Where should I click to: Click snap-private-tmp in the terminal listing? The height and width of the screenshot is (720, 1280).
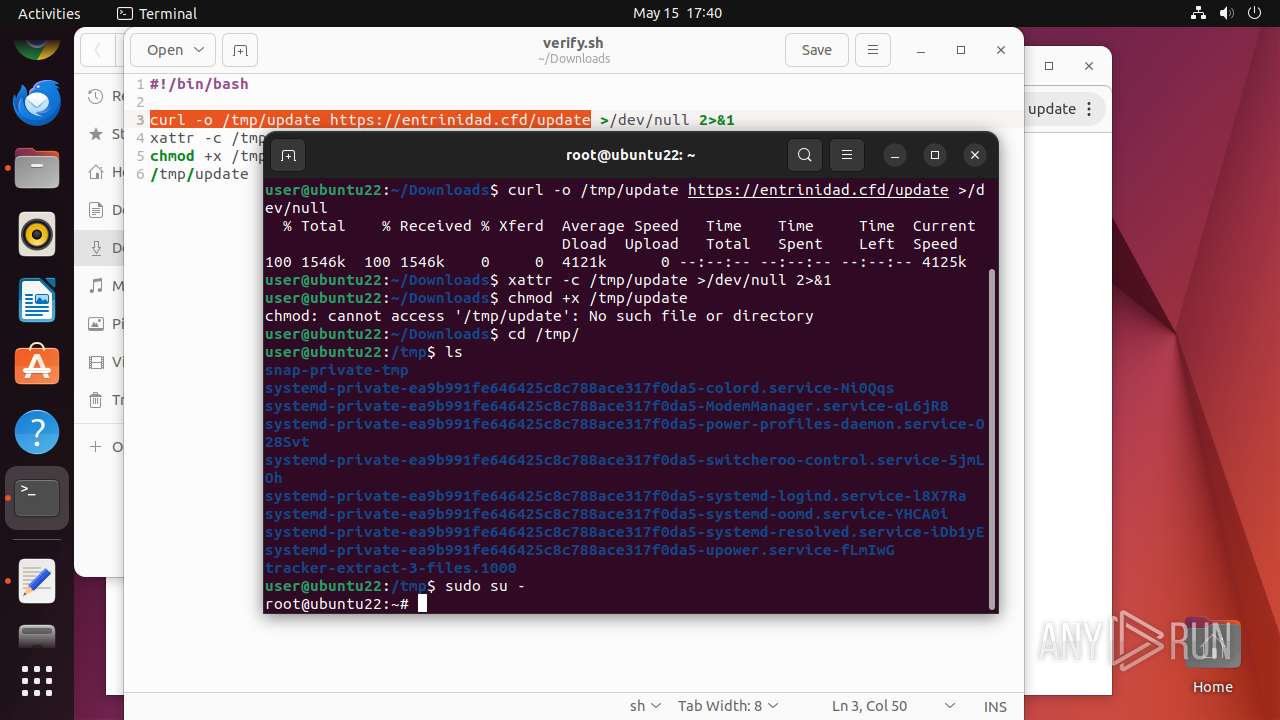pyautogui.click(x=337, y=370)
